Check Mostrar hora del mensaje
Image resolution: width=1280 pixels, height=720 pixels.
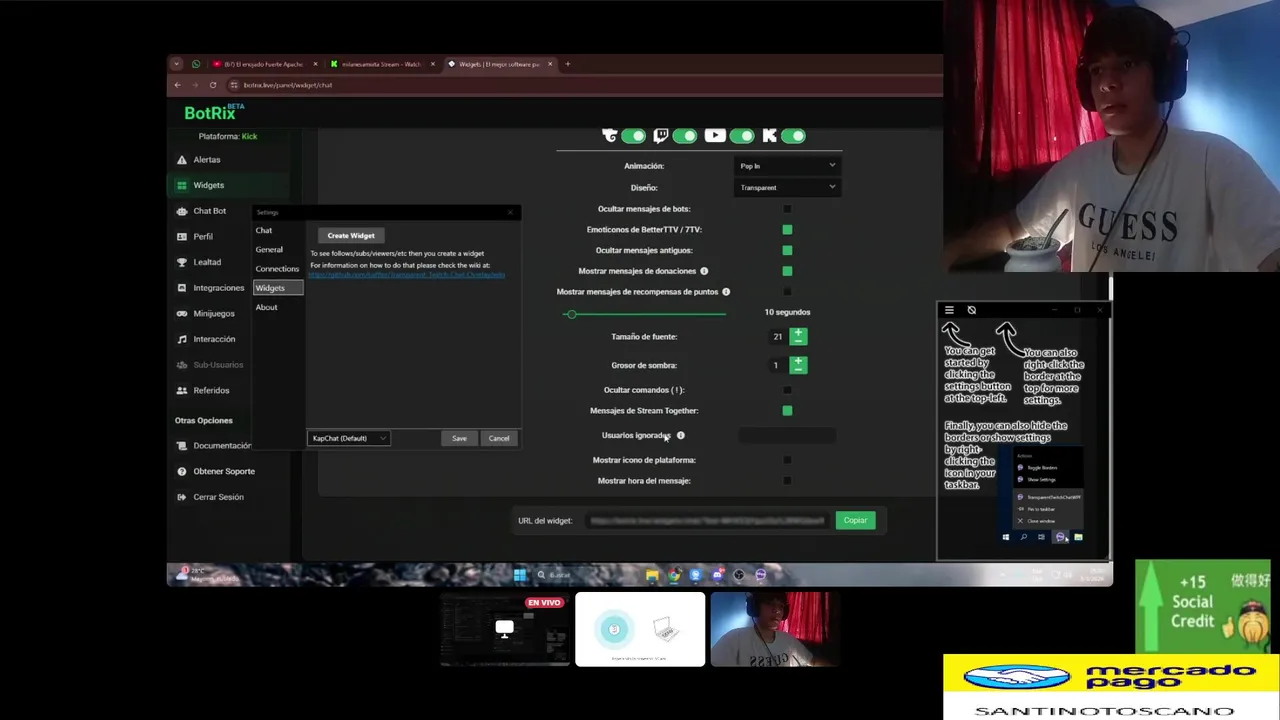tap(787, 481)
